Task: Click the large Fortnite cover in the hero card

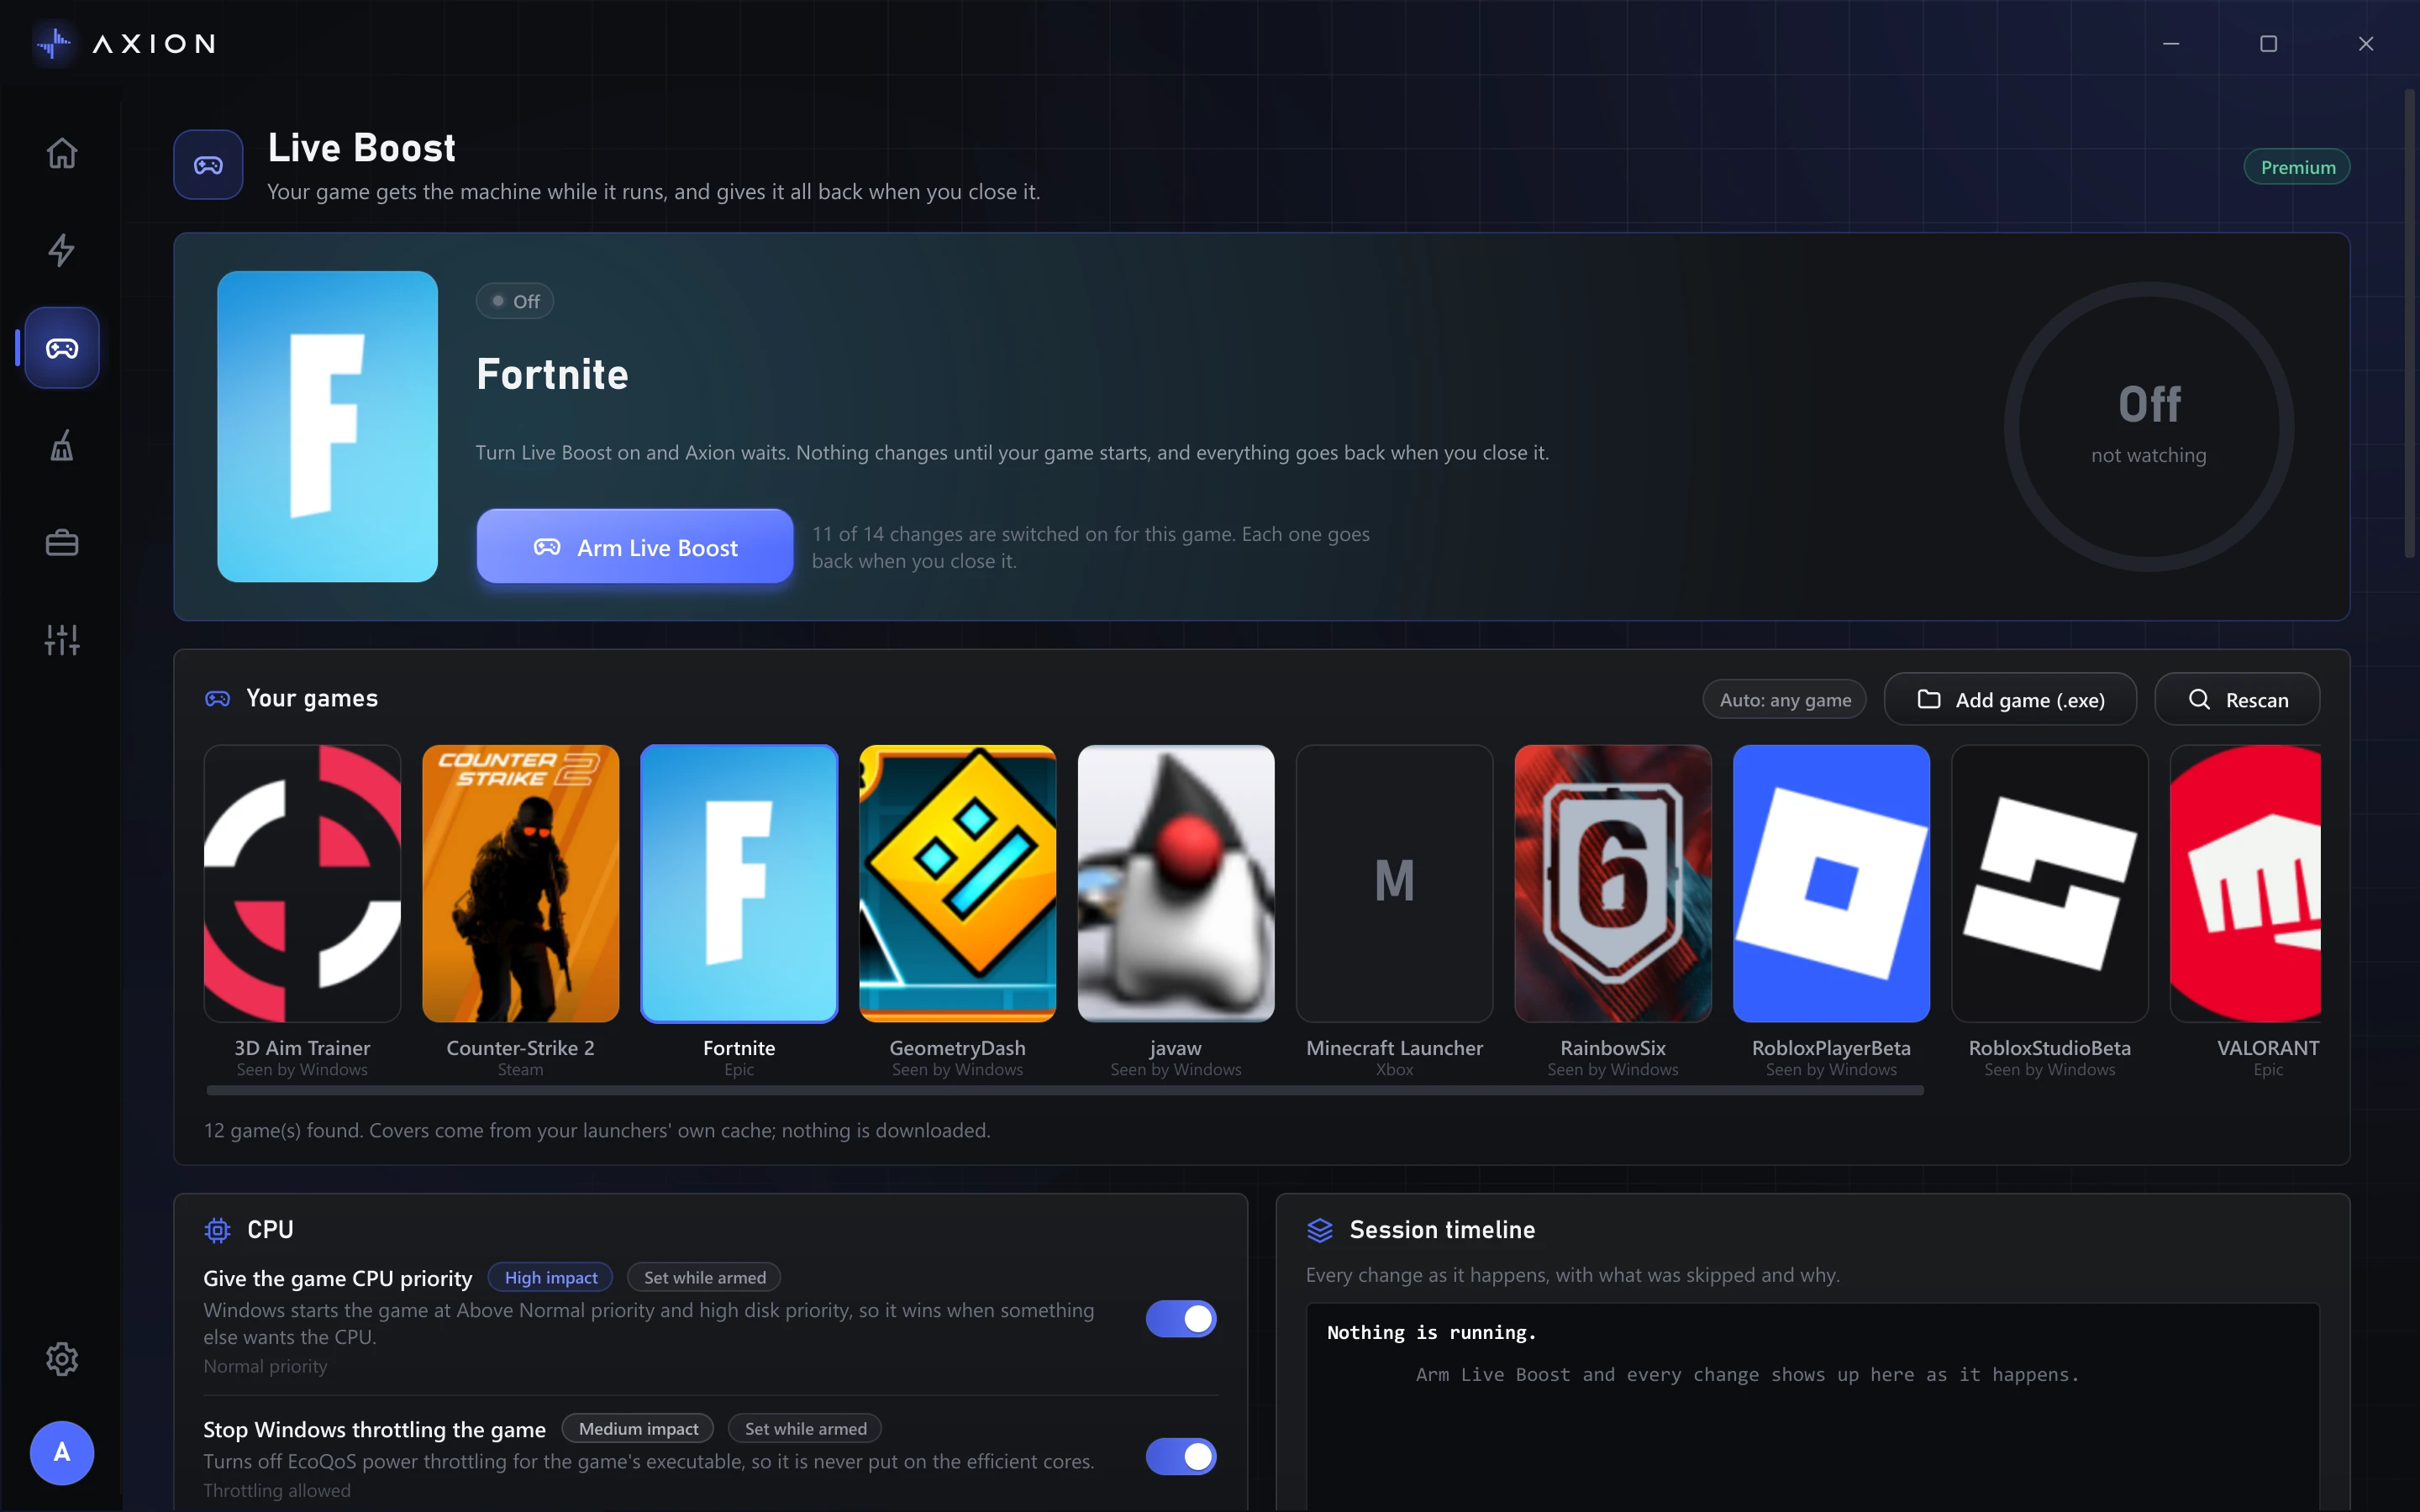Action: [x=328, y=427]
